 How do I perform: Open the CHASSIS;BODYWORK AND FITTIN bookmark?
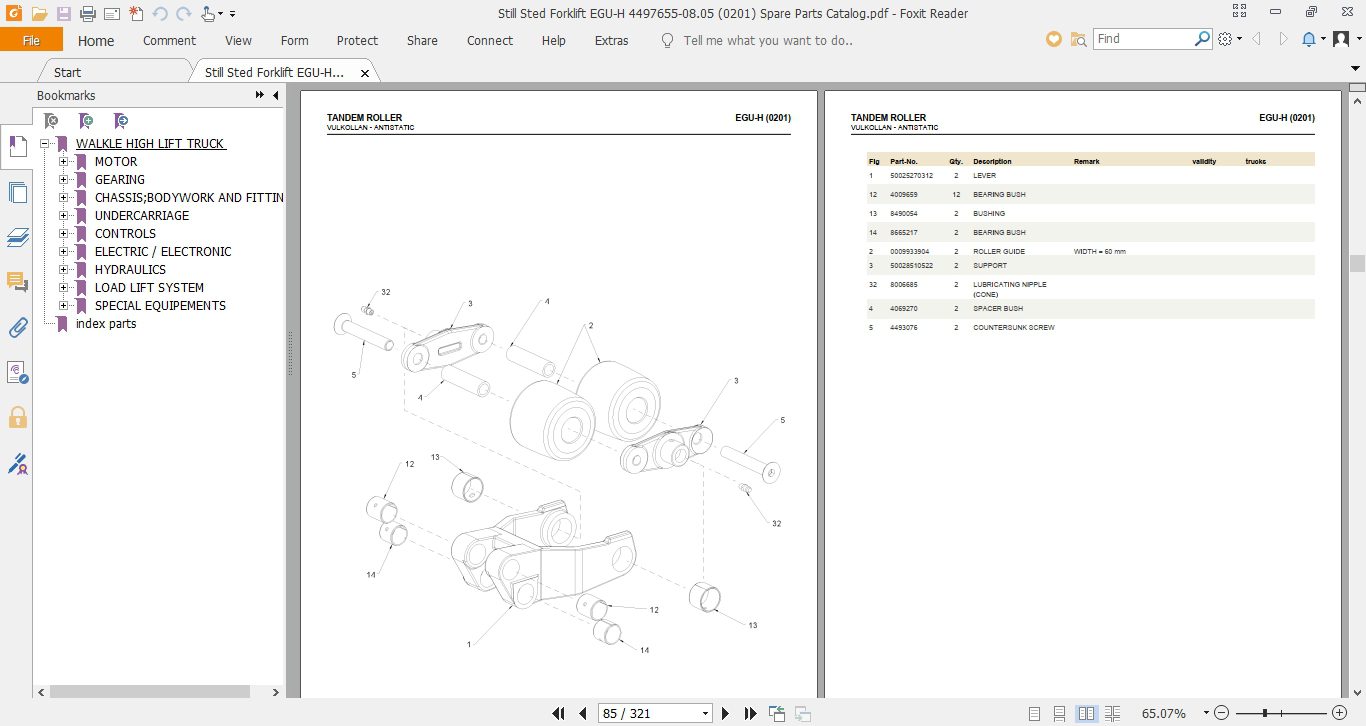189,198
